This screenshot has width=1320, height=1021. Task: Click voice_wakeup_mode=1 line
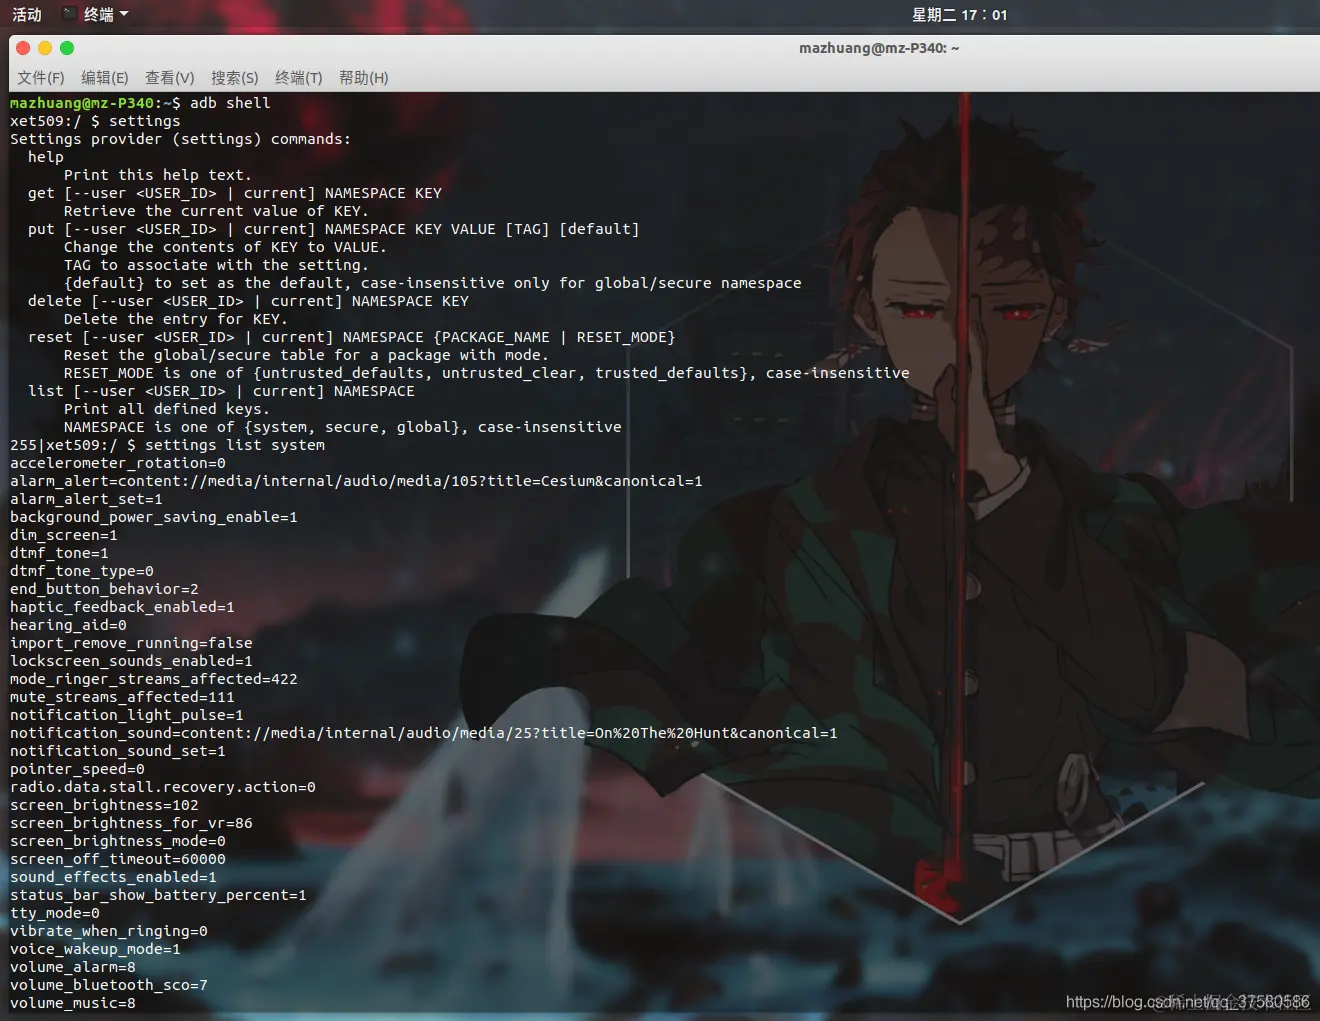click(95, 949)
